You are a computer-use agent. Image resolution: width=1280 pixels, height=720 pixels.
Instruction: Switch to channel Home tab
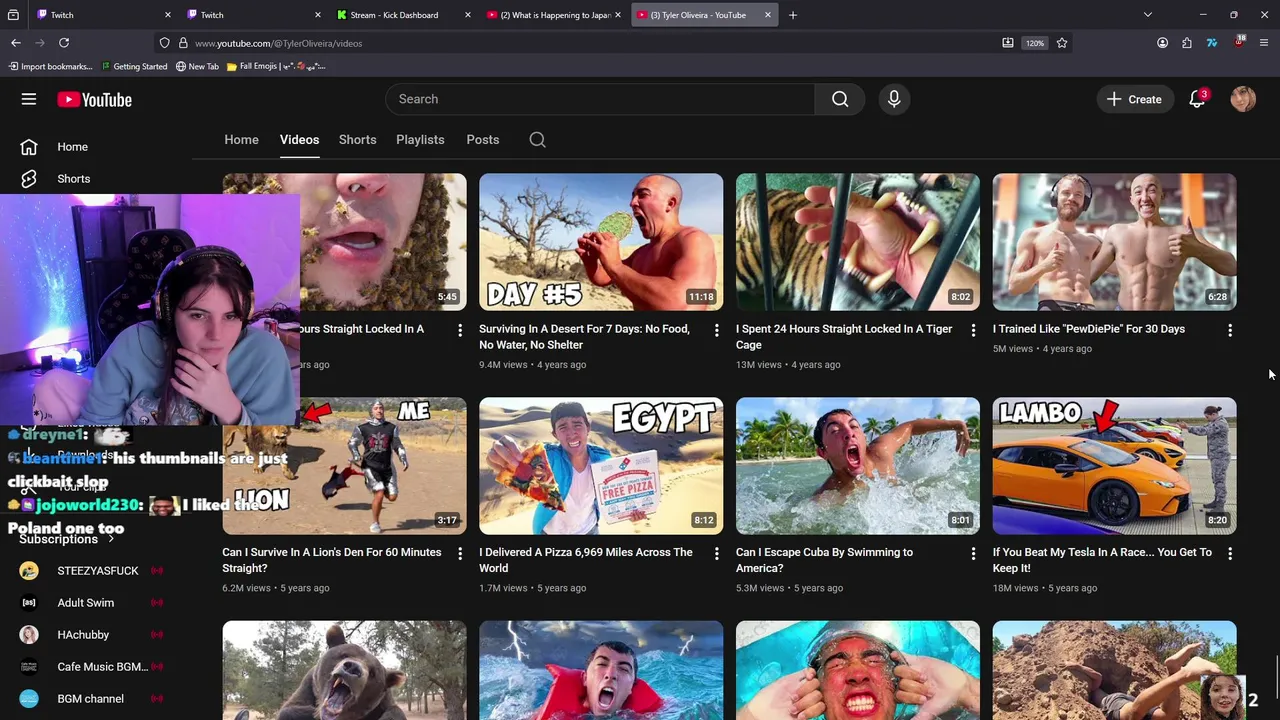(x=241, y=140)
